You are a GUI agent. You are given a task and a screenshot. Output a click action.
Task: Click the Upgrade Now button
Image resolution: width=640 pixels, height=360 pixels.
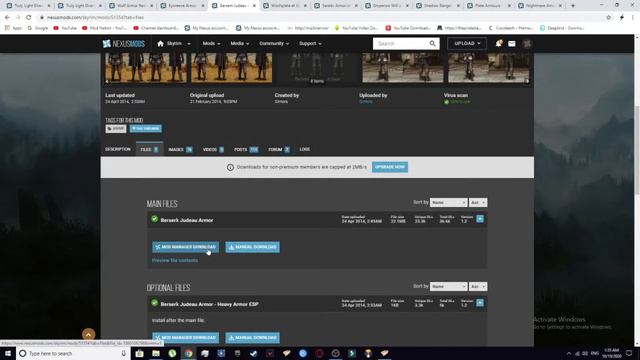[390, 167]
